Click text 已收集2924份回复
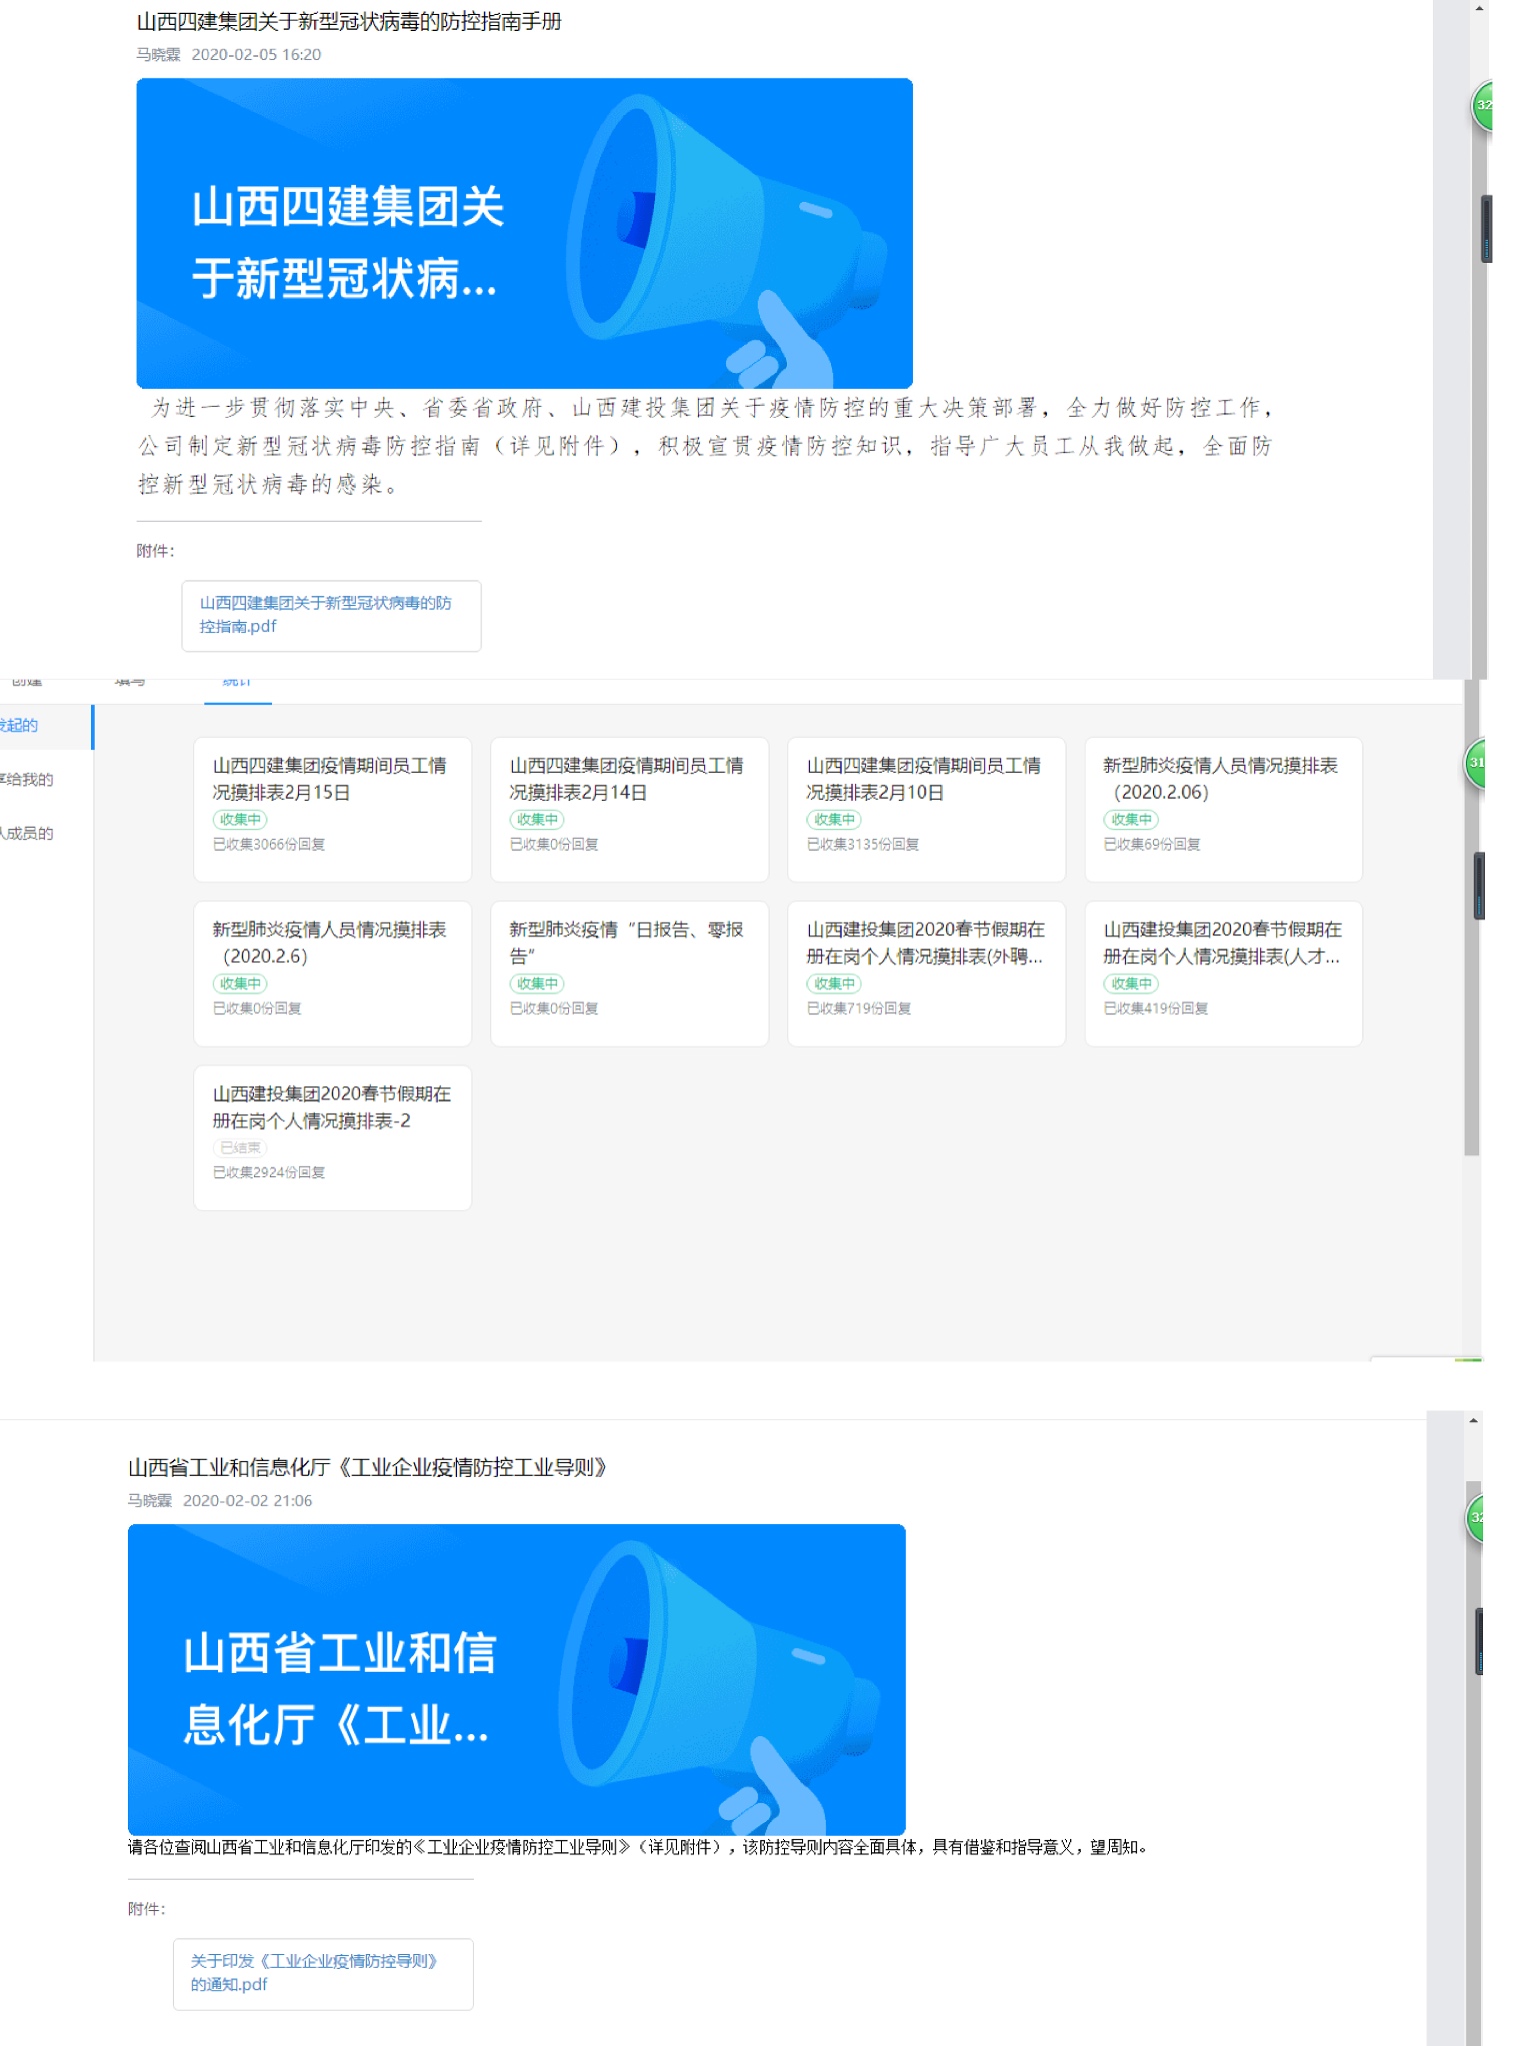1536x2046 pixels. 269,1172
